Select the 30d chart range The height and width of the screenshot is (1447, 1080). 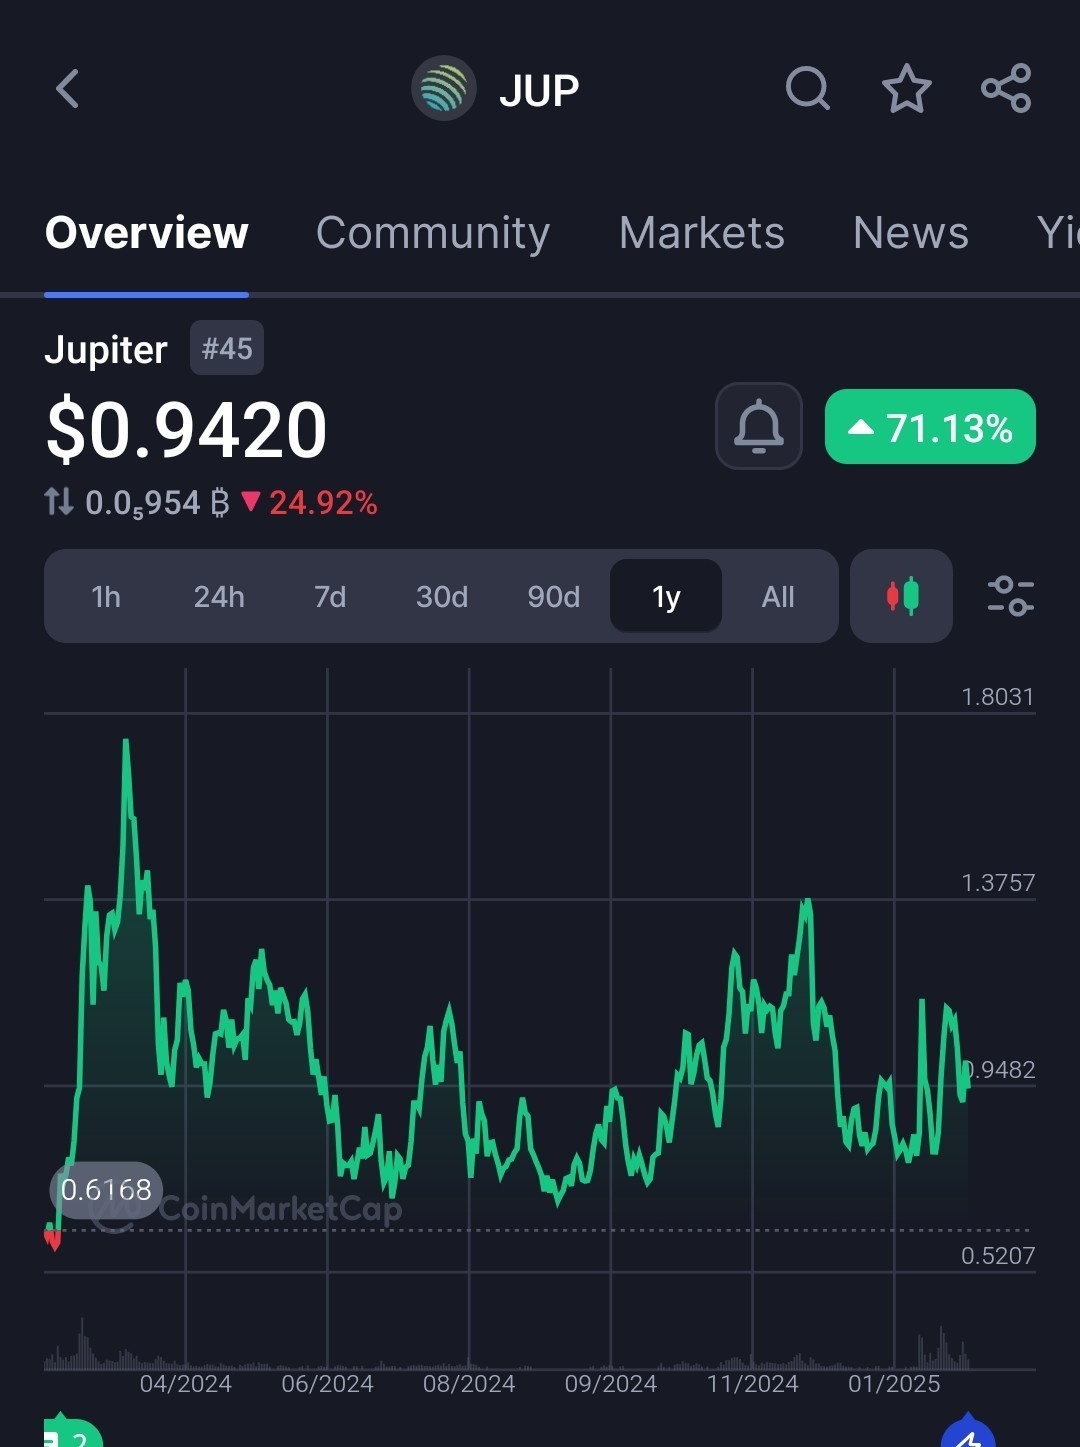click(442, 597)
